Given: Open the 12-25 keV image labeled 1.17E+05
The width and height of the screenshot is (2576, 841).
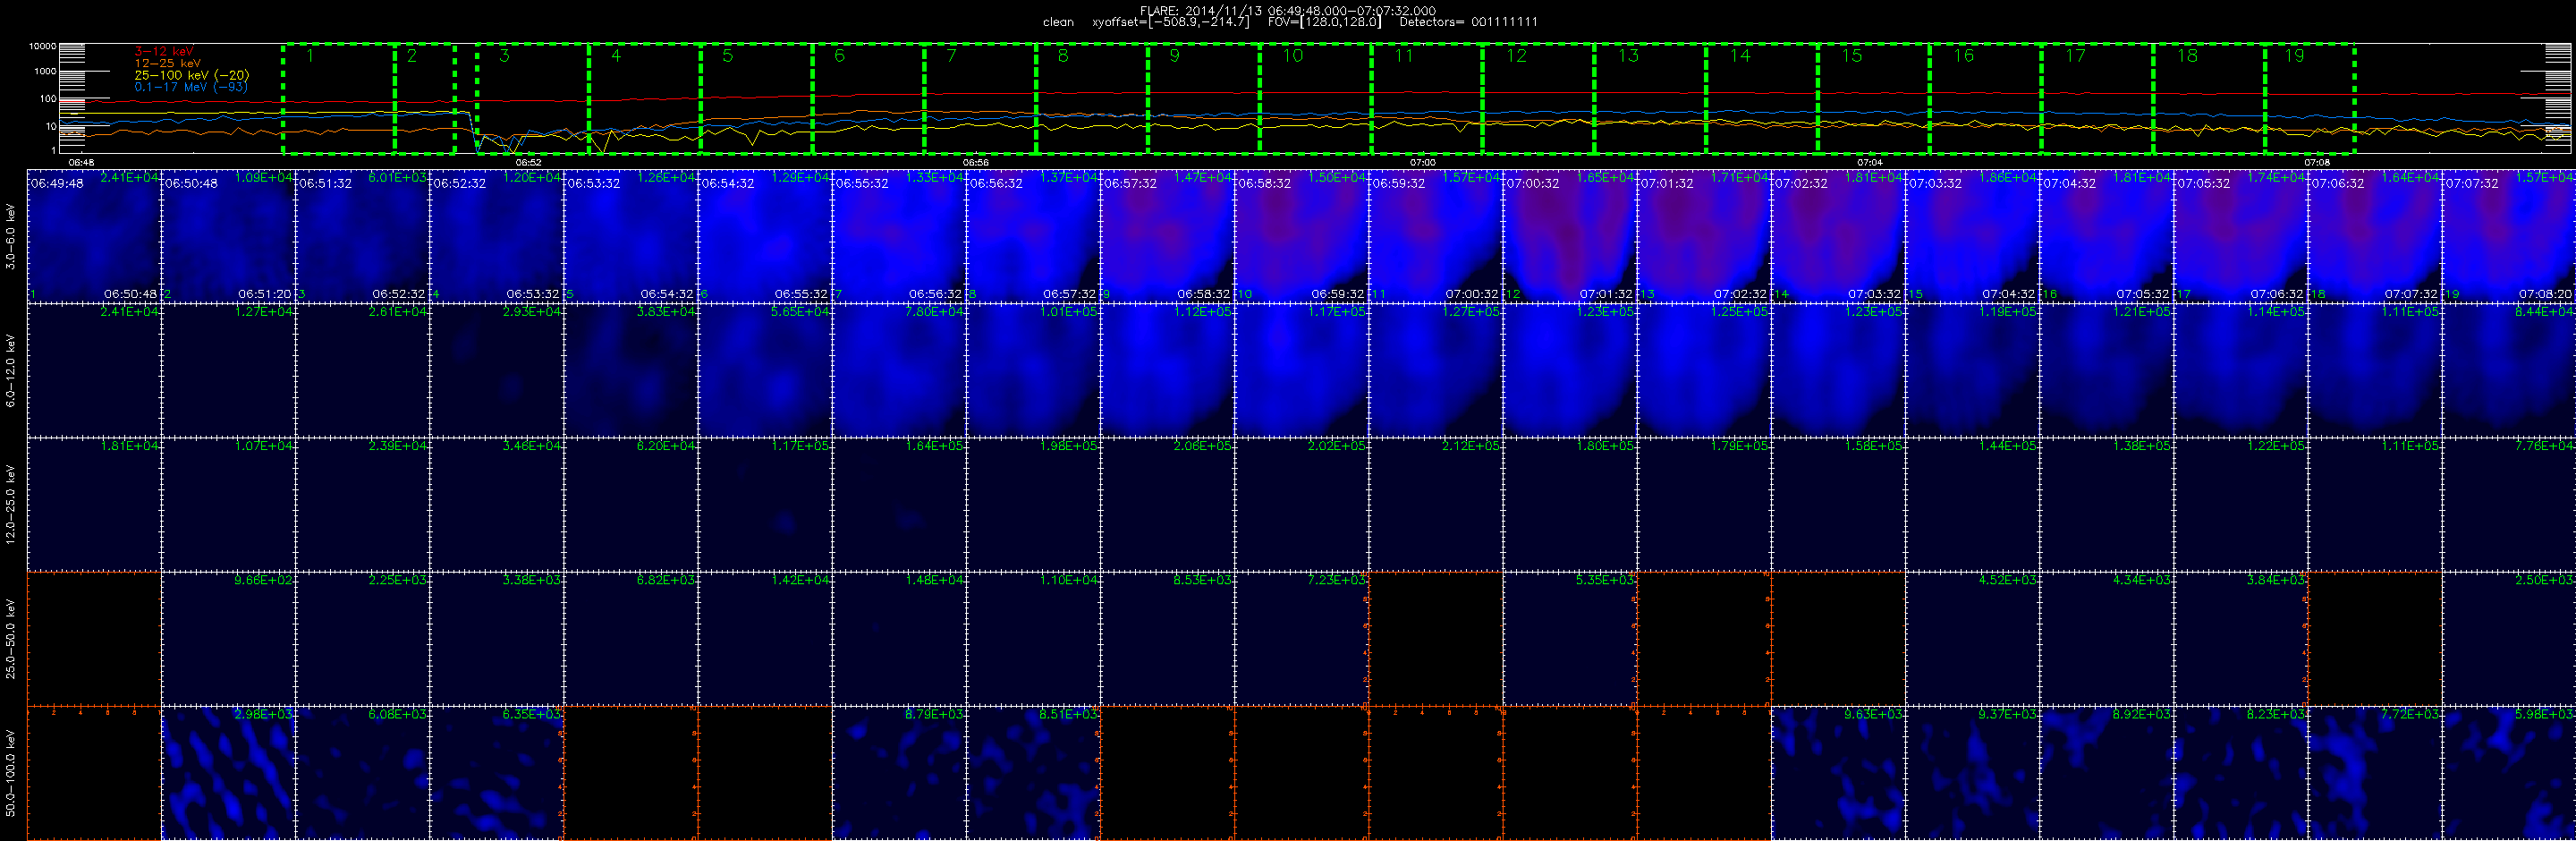Looking at the screenshot, I should 765,504.
